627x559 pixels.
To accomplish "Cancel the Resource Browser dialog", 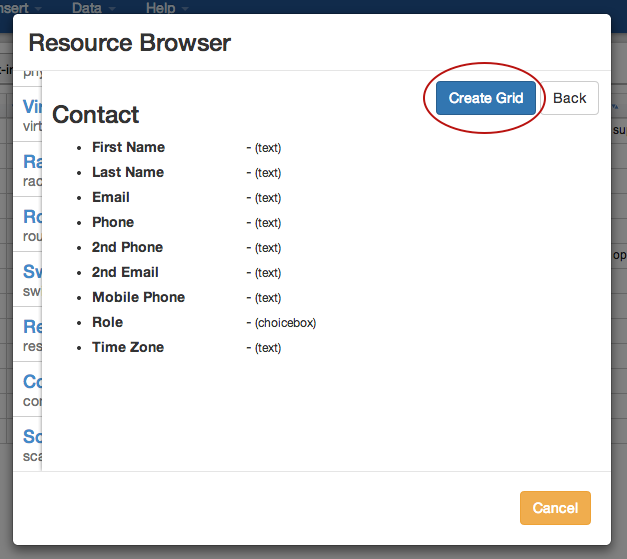I will pos(555,508).
